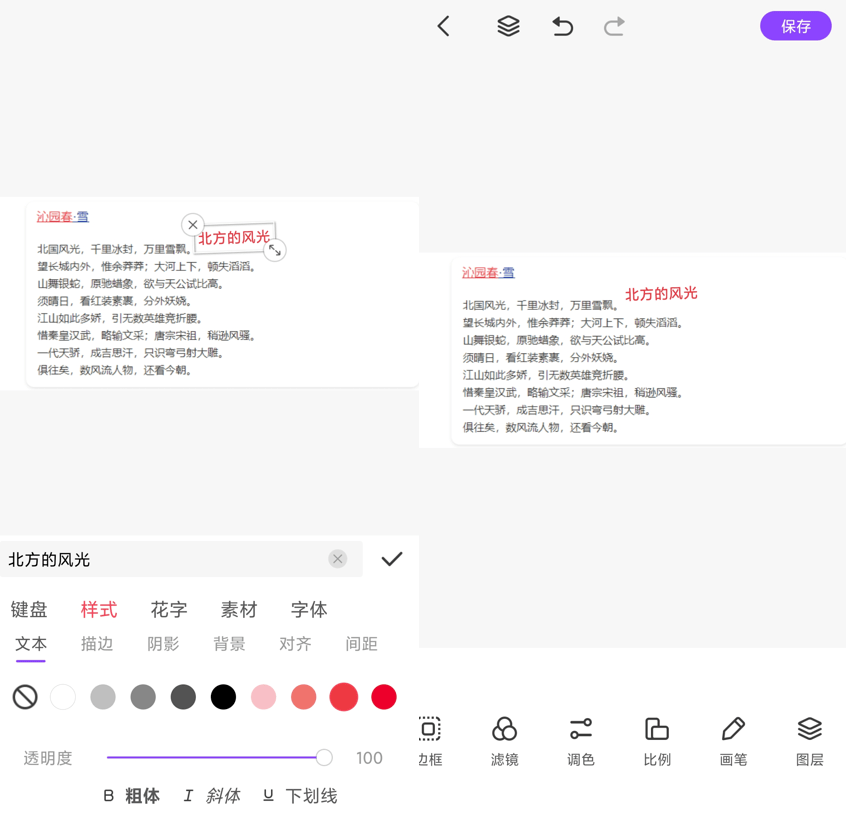Pick the white color swatch
Screen dimensions: 846x817
[63, 697]
